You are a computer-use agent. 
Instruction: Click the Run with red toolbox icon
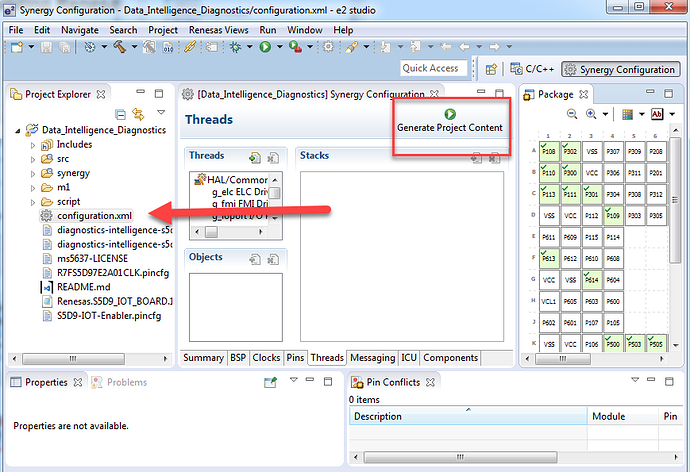[x=295, y=47]
